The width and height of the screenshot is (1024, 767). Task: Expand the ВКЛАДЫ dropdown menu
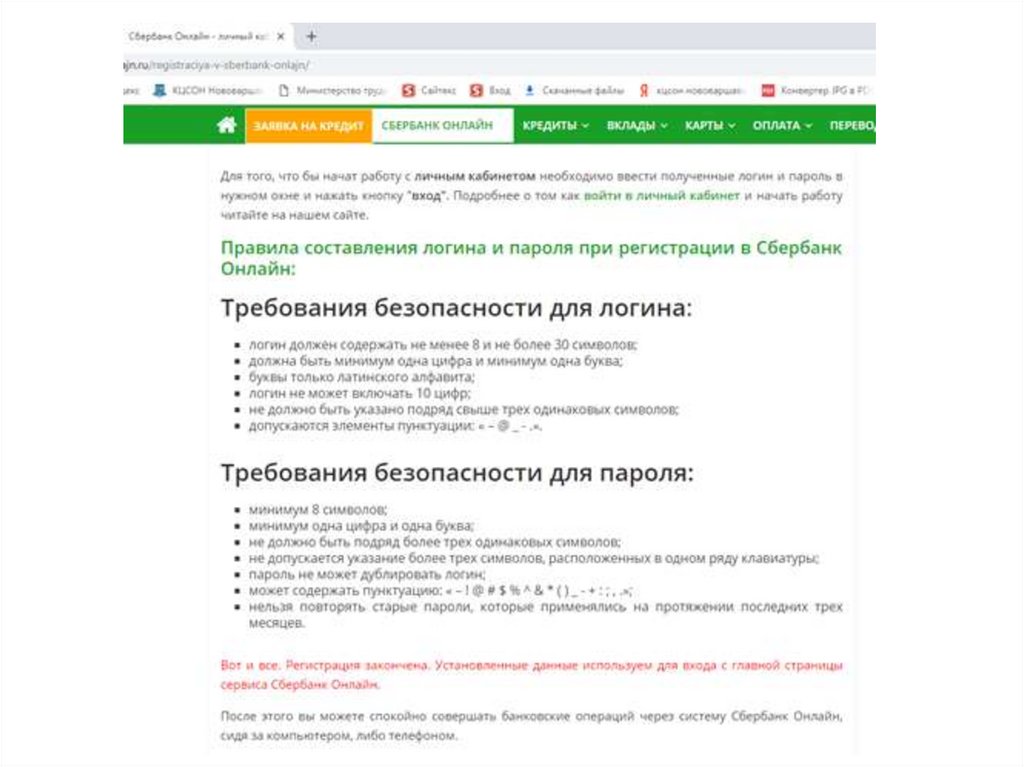(637, 125)
